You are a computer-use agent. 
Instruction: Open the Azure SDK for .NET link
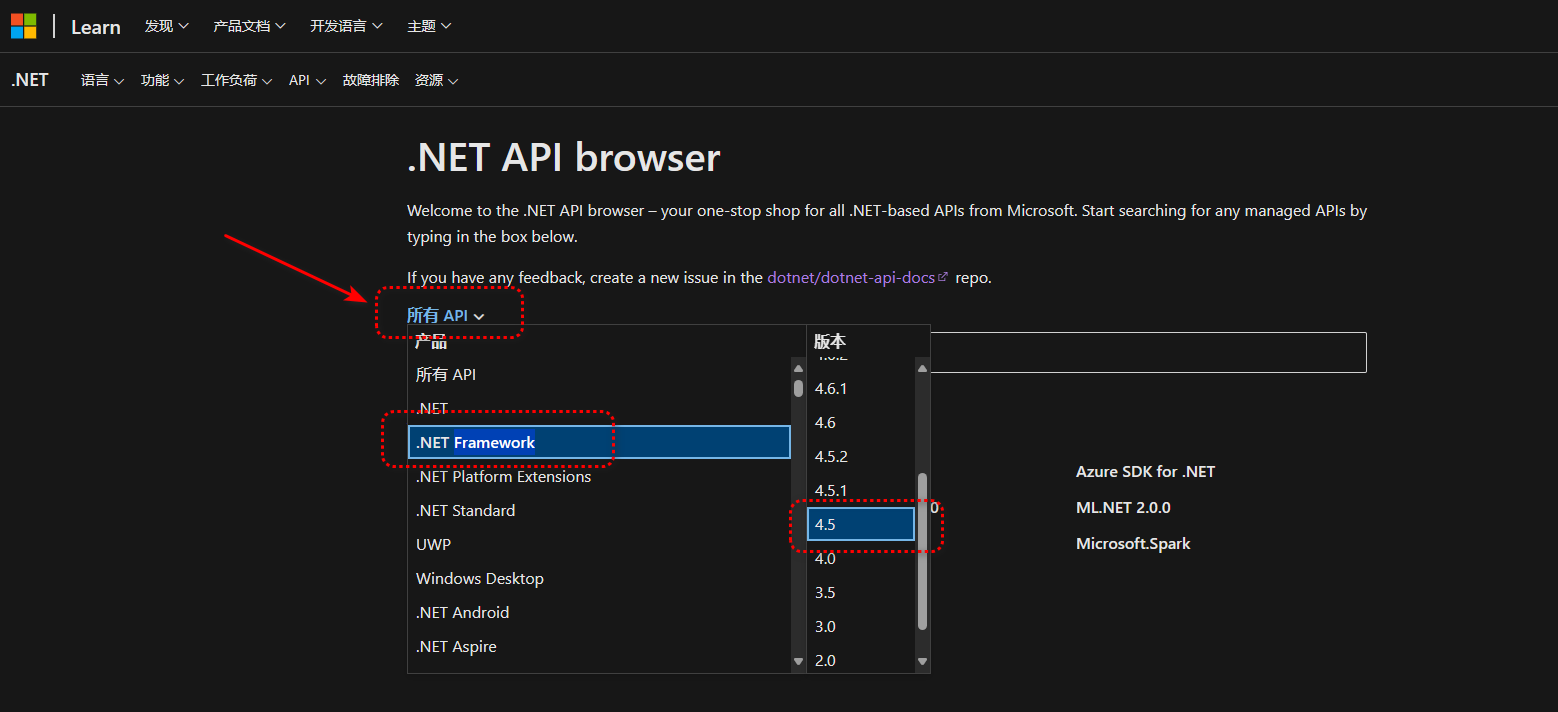click(x=1145, y=472)
